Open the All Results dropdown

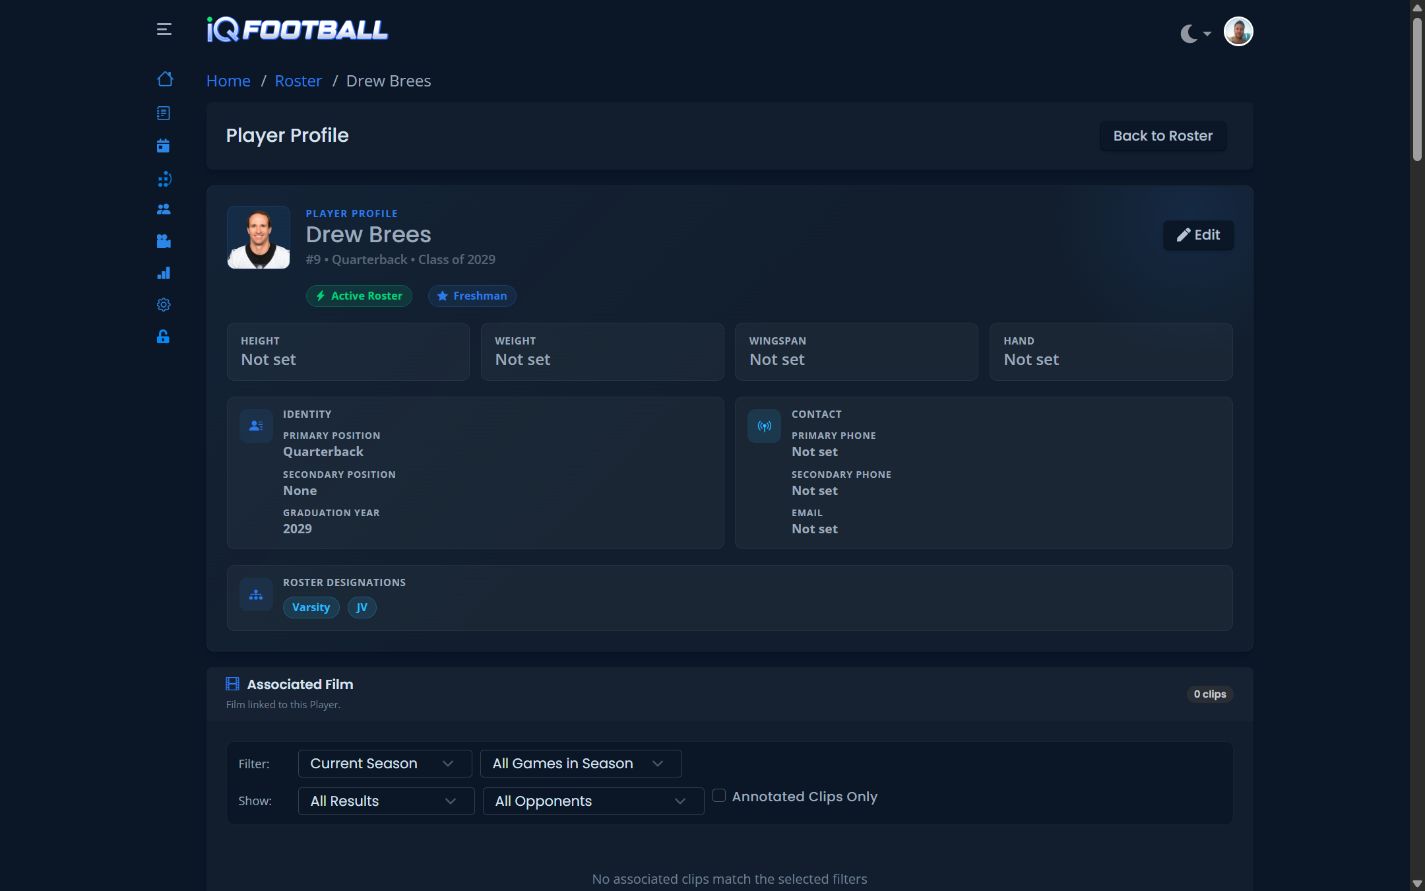coord(386,801)
